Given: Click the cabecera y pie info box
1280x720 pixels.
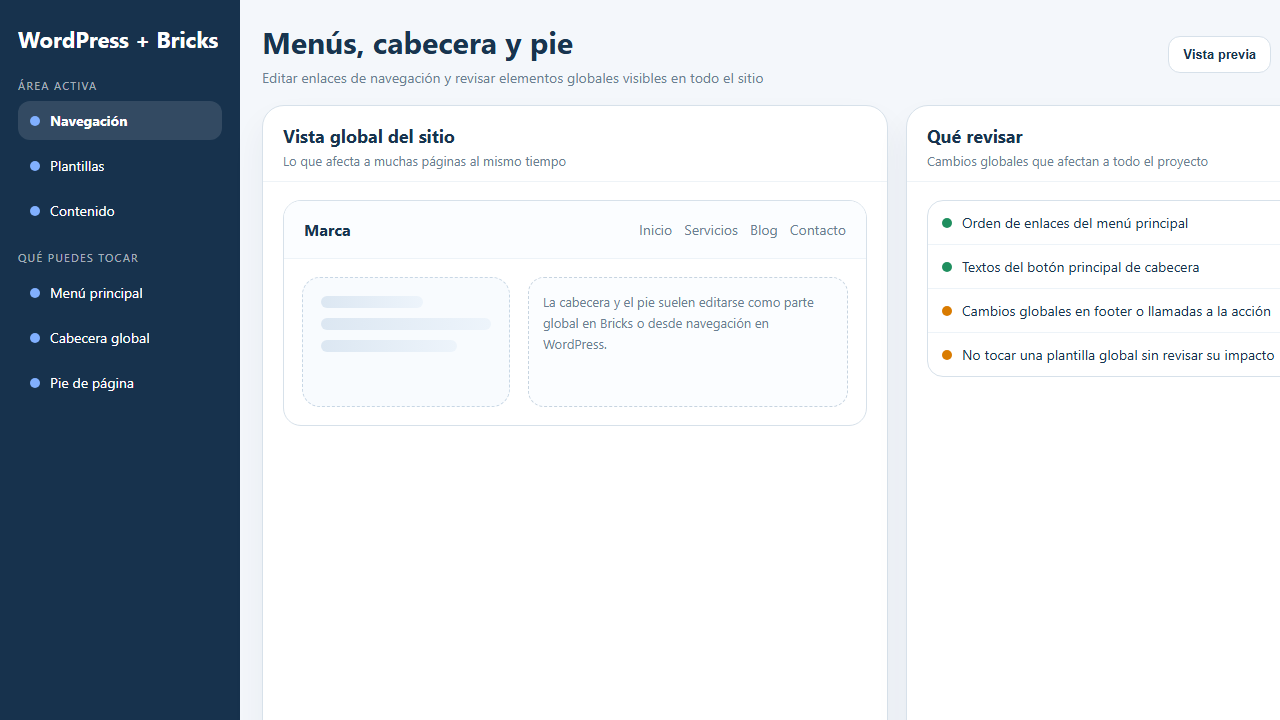Looking at the screenshot, I should tap(687, 342).
